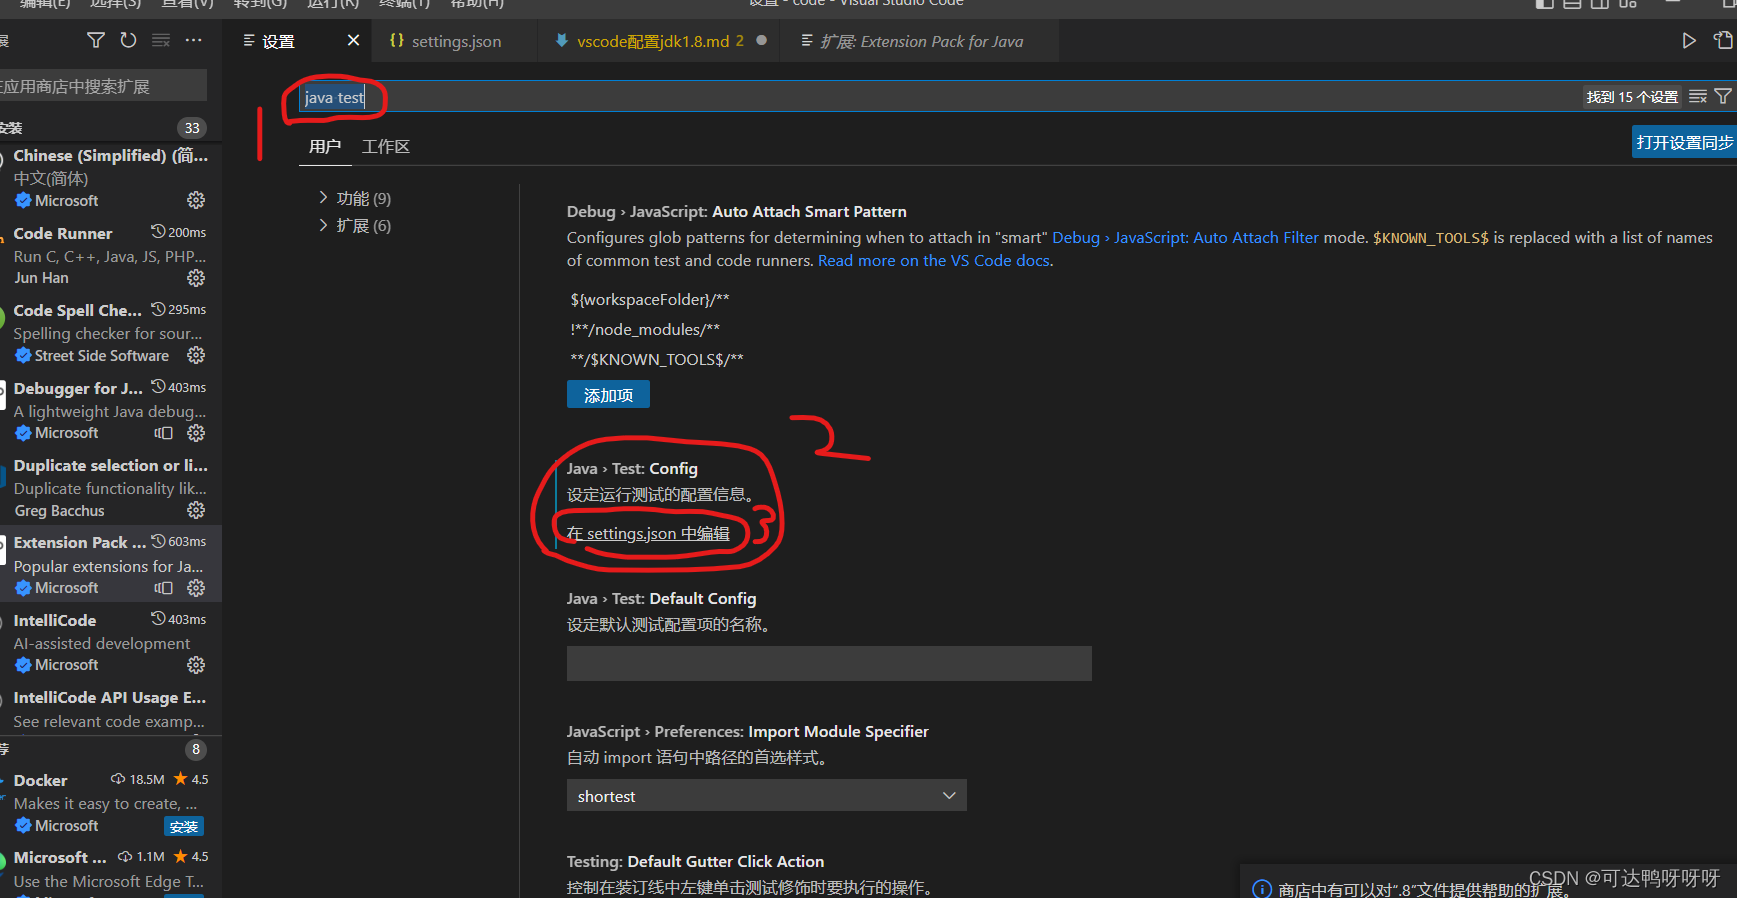1737x898 pixels.
Task: Select **/$KNOWN_TOOLS$/** pattern item
Action: click(657, 359)
